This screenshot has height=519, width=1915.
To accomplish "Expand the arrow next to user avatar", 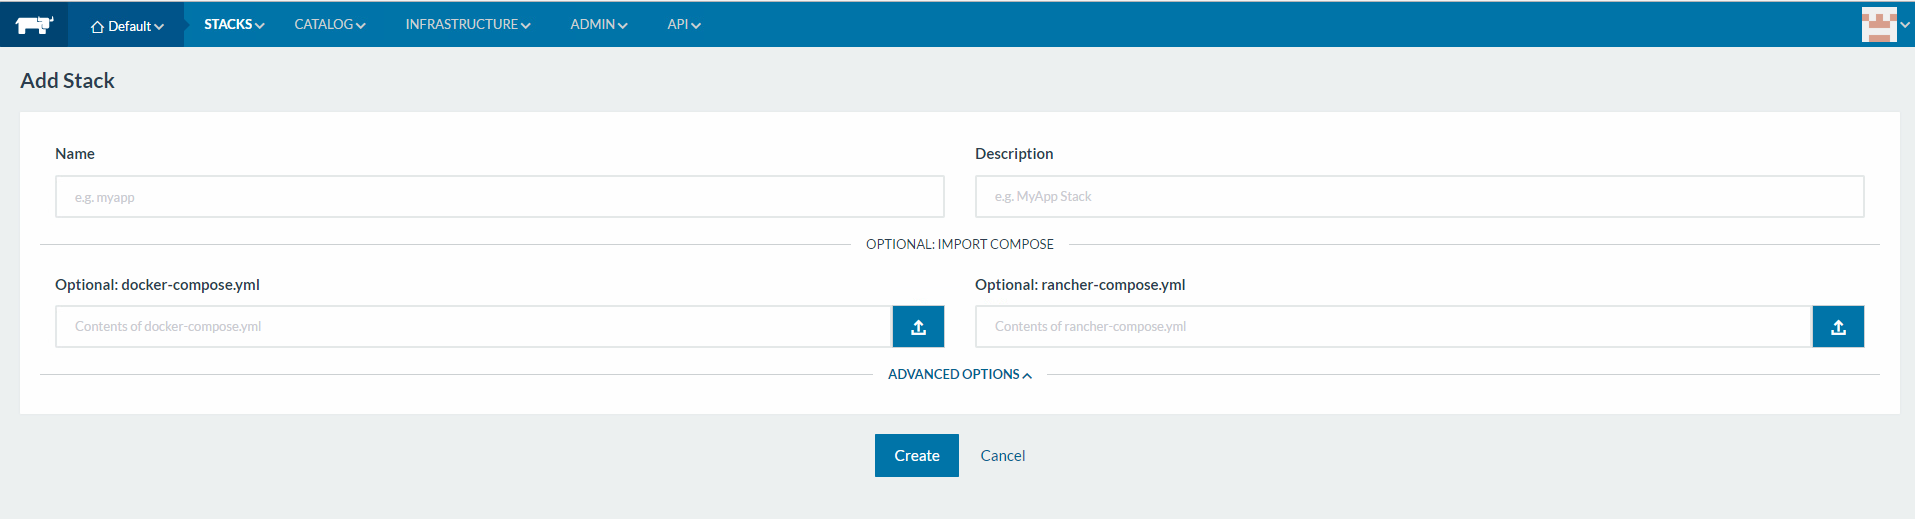I will (1905, 25).
